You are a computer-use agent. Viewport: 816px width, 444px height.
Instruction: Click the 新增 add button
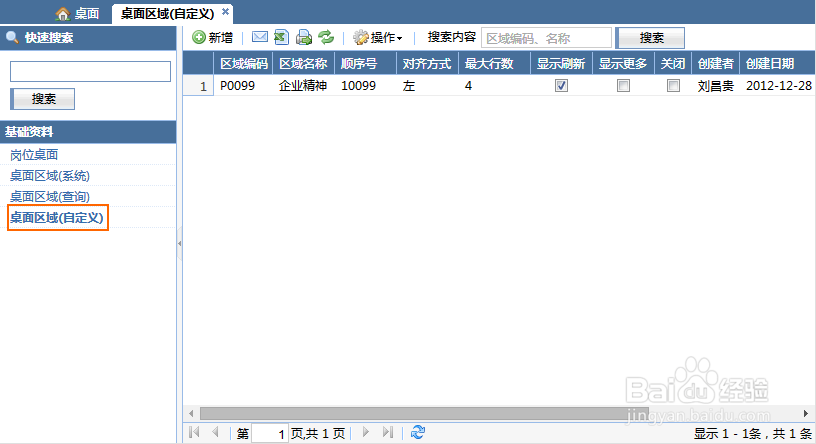tap(212, 37)
